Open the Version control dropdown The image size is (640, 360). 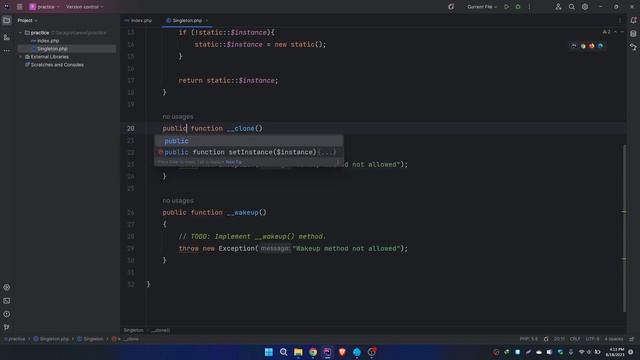(84, 7)
